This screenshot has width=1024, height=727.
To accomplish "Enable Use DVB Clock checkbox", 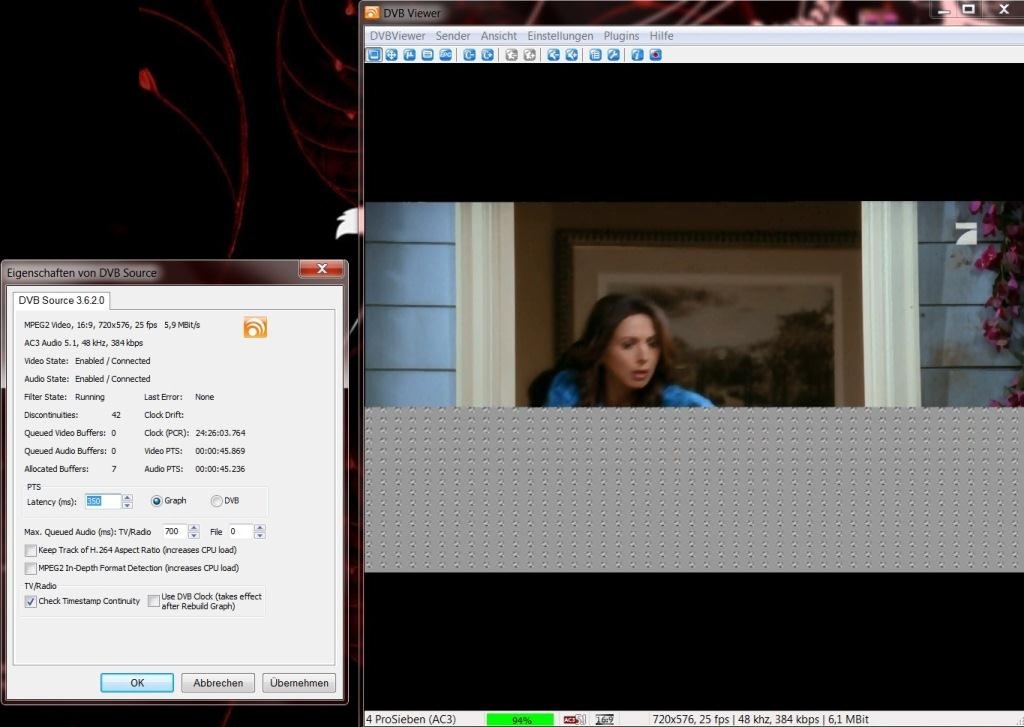I will 153,601.
